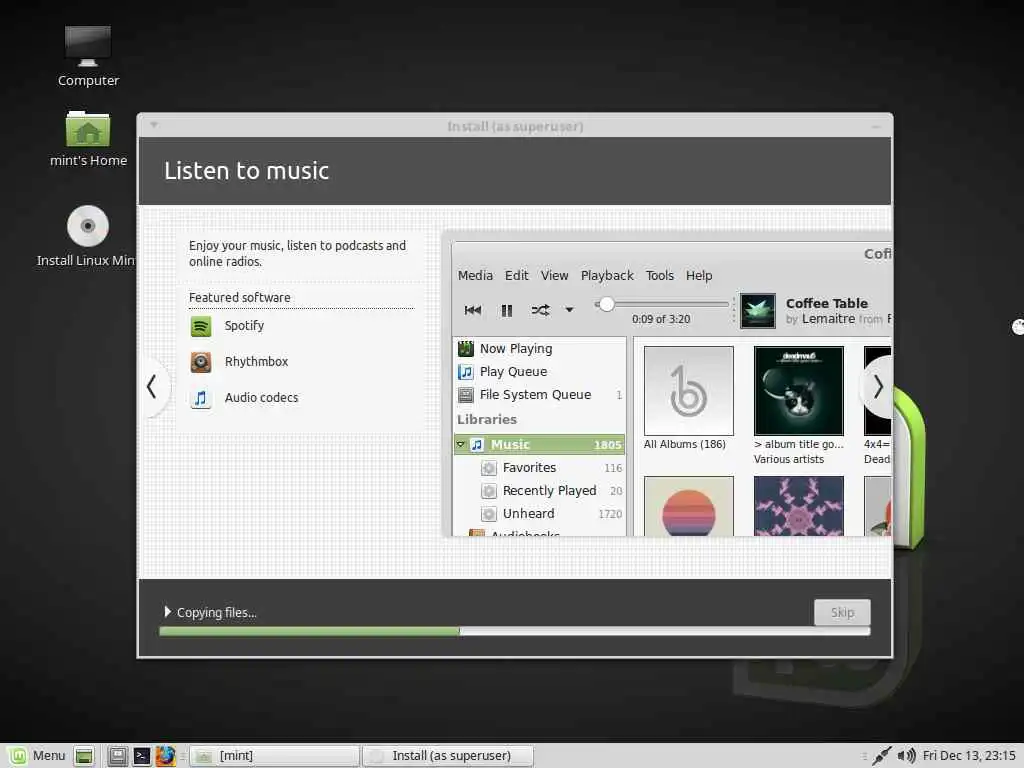Click the sunset circle album cover
The image size is (1024, 768).
pyautogui.click(x=688, y=506)
